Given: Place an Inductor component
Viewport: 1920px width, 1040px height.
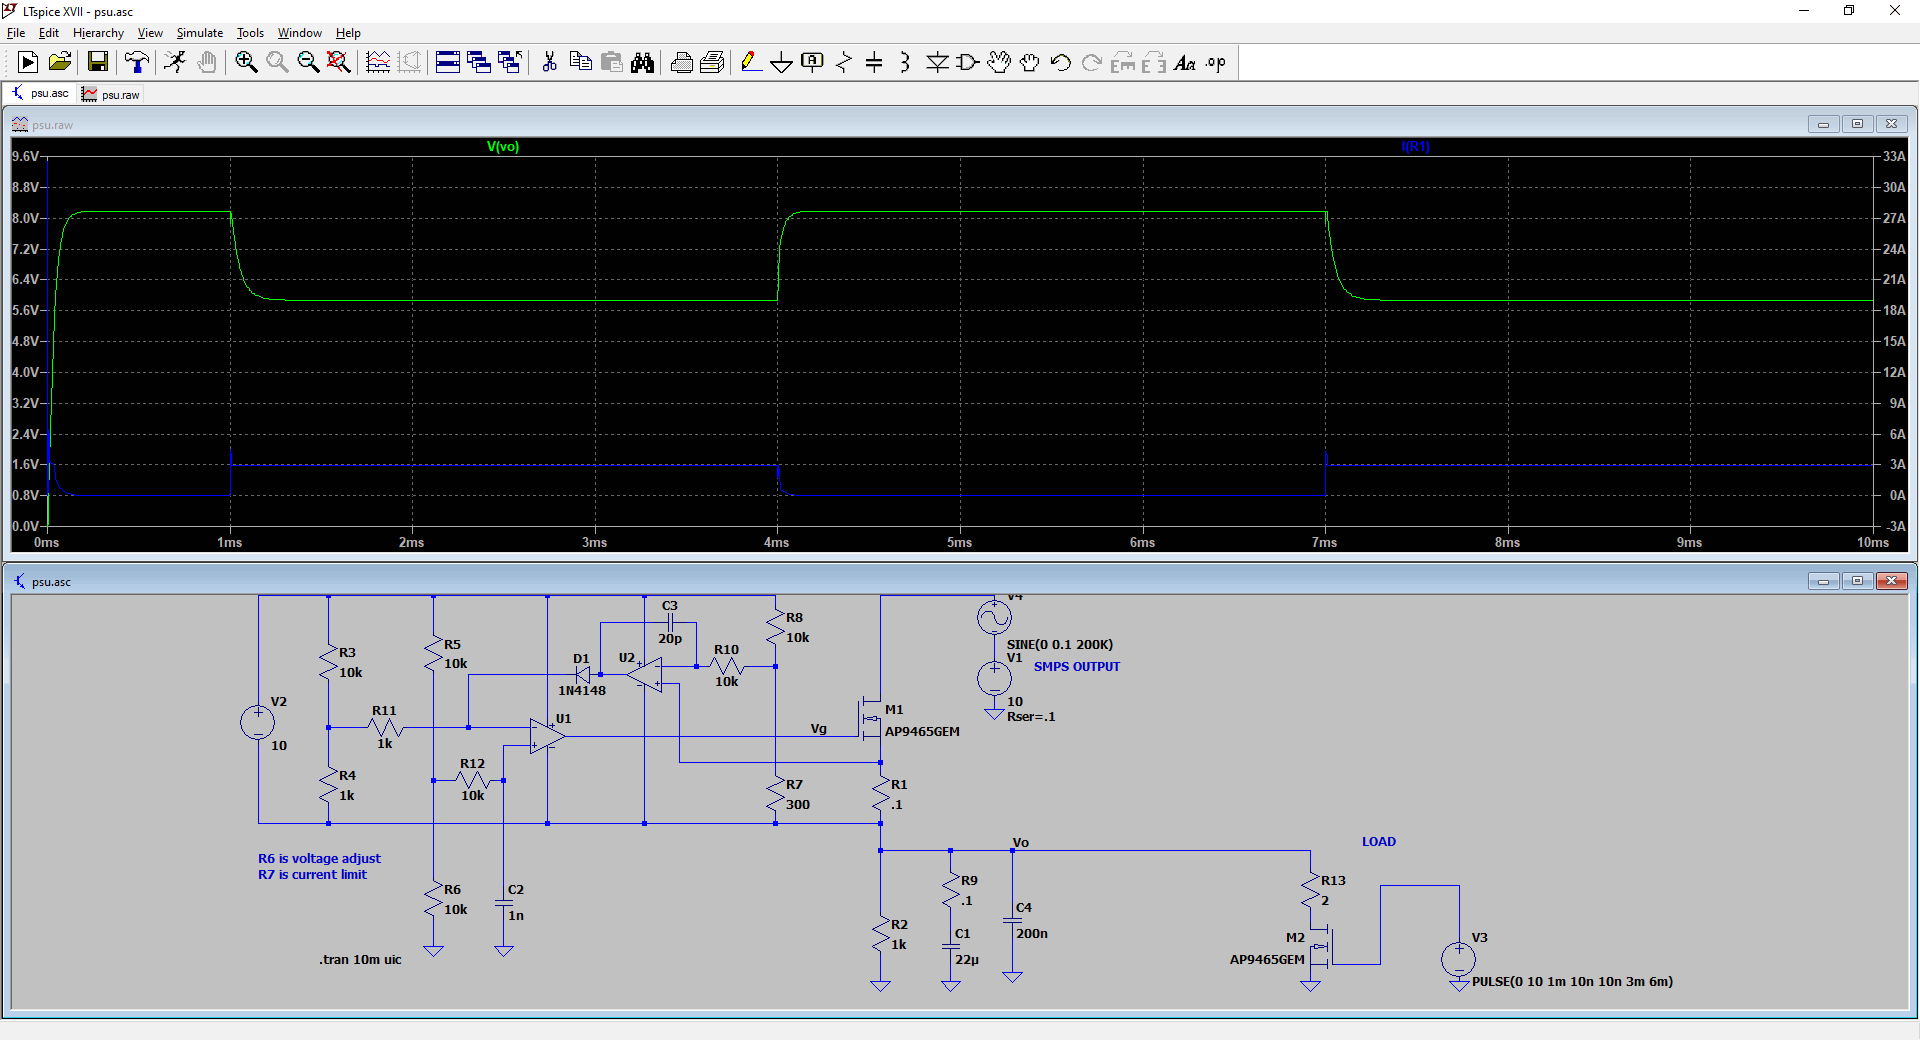Looking at the screenshot, I should 905,62.
